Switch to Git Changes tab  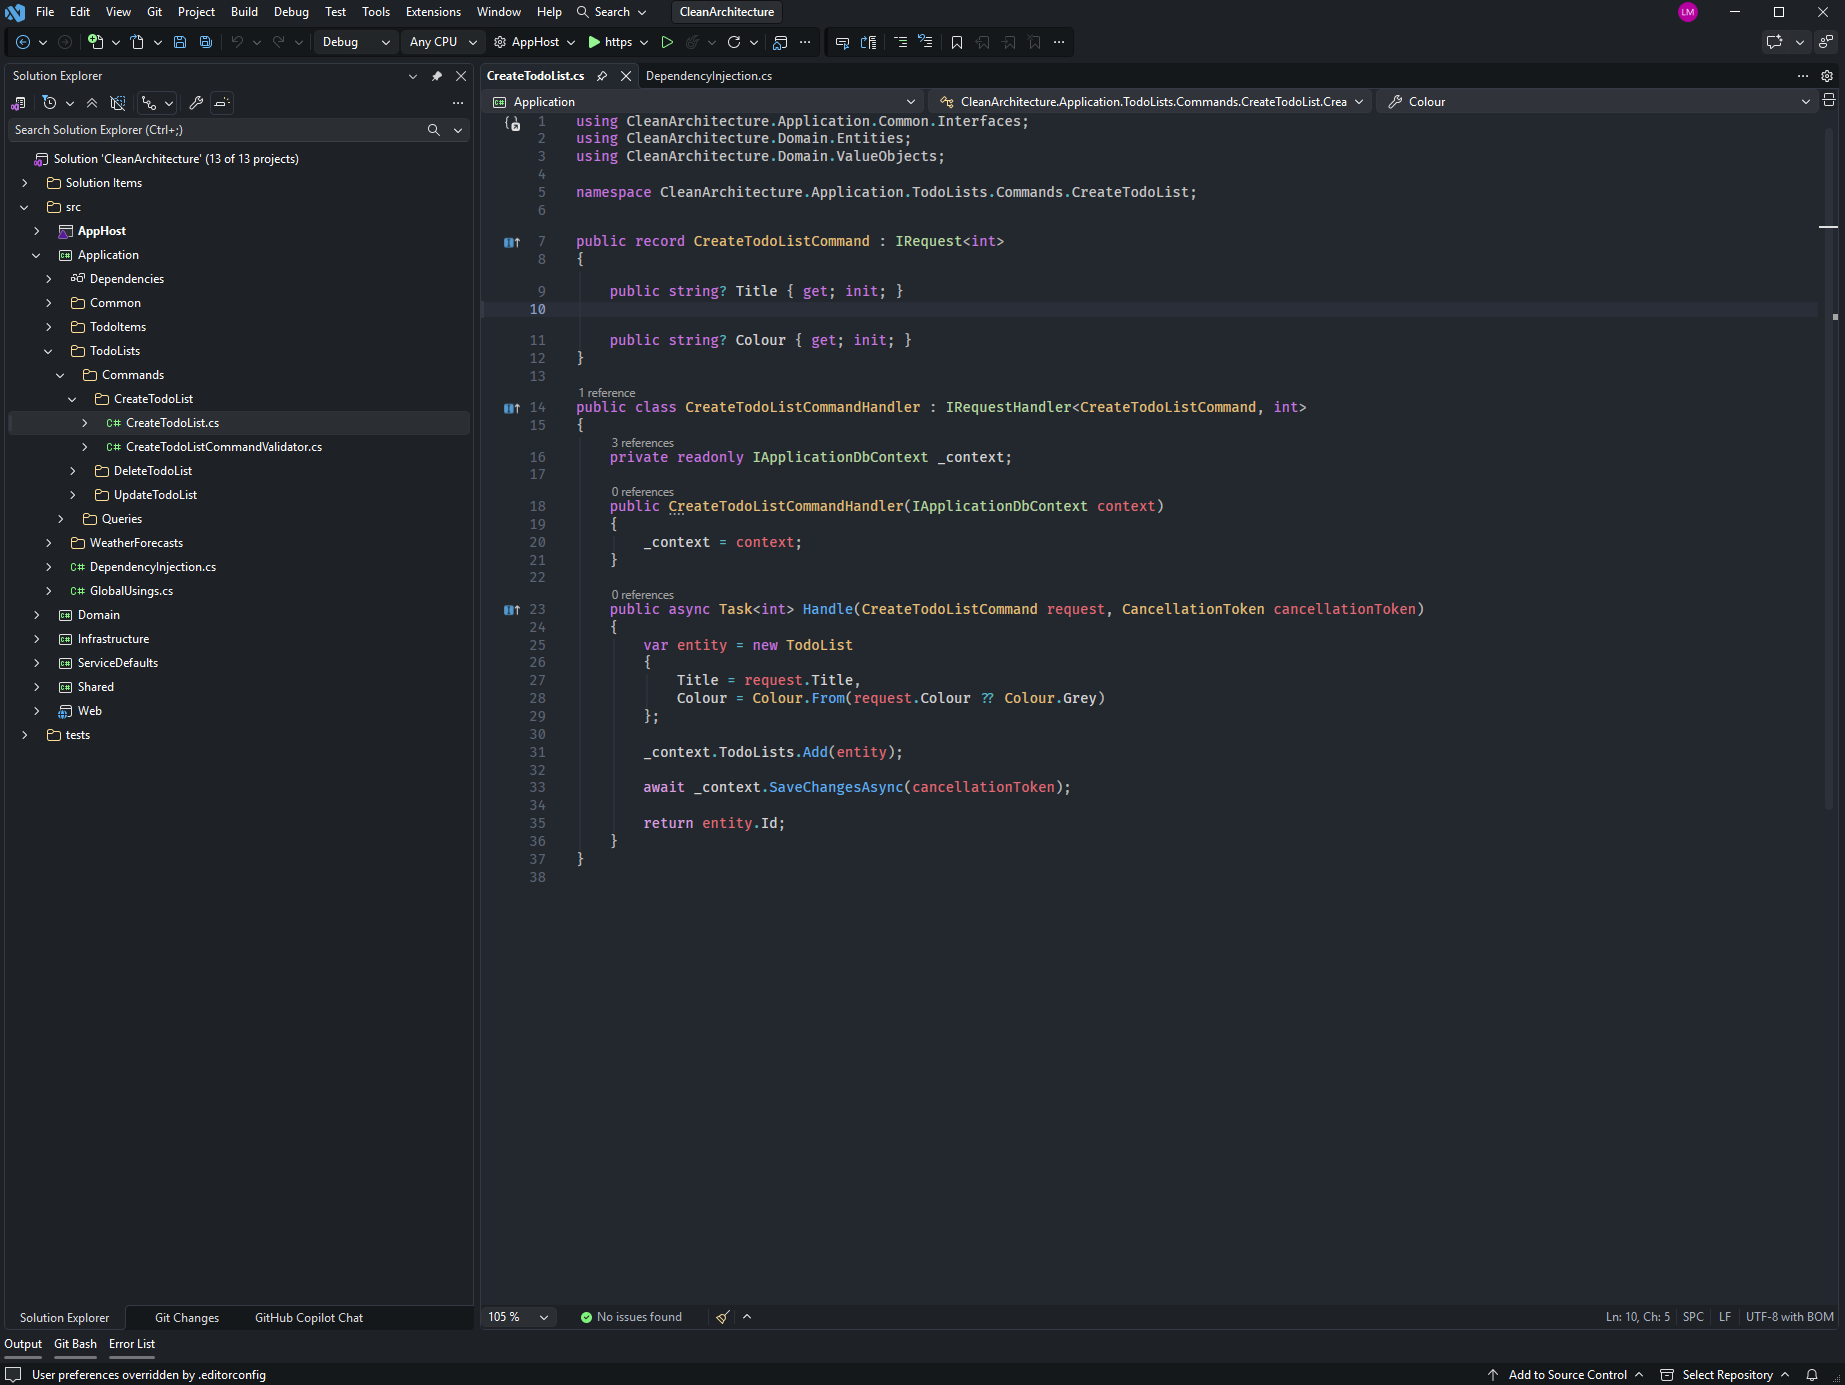[x=187, y=1318]
